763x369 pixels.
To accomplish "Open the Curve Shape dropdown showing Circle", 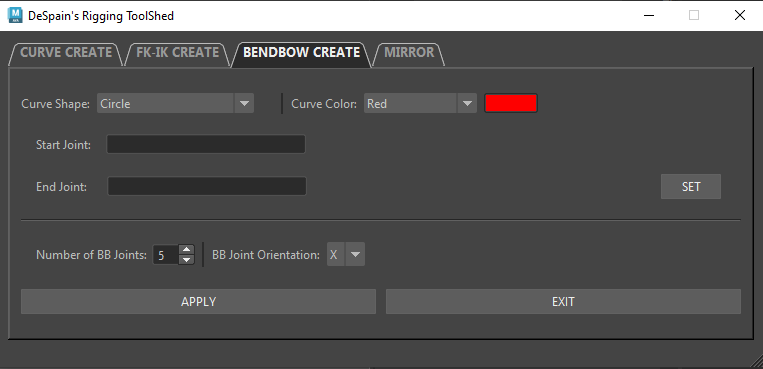I will (175, 103).
